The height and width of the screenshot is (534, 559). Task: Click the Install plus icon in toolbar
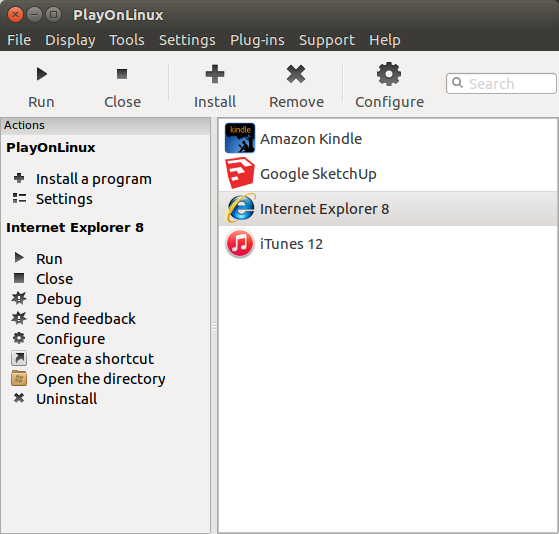[215, 74]
